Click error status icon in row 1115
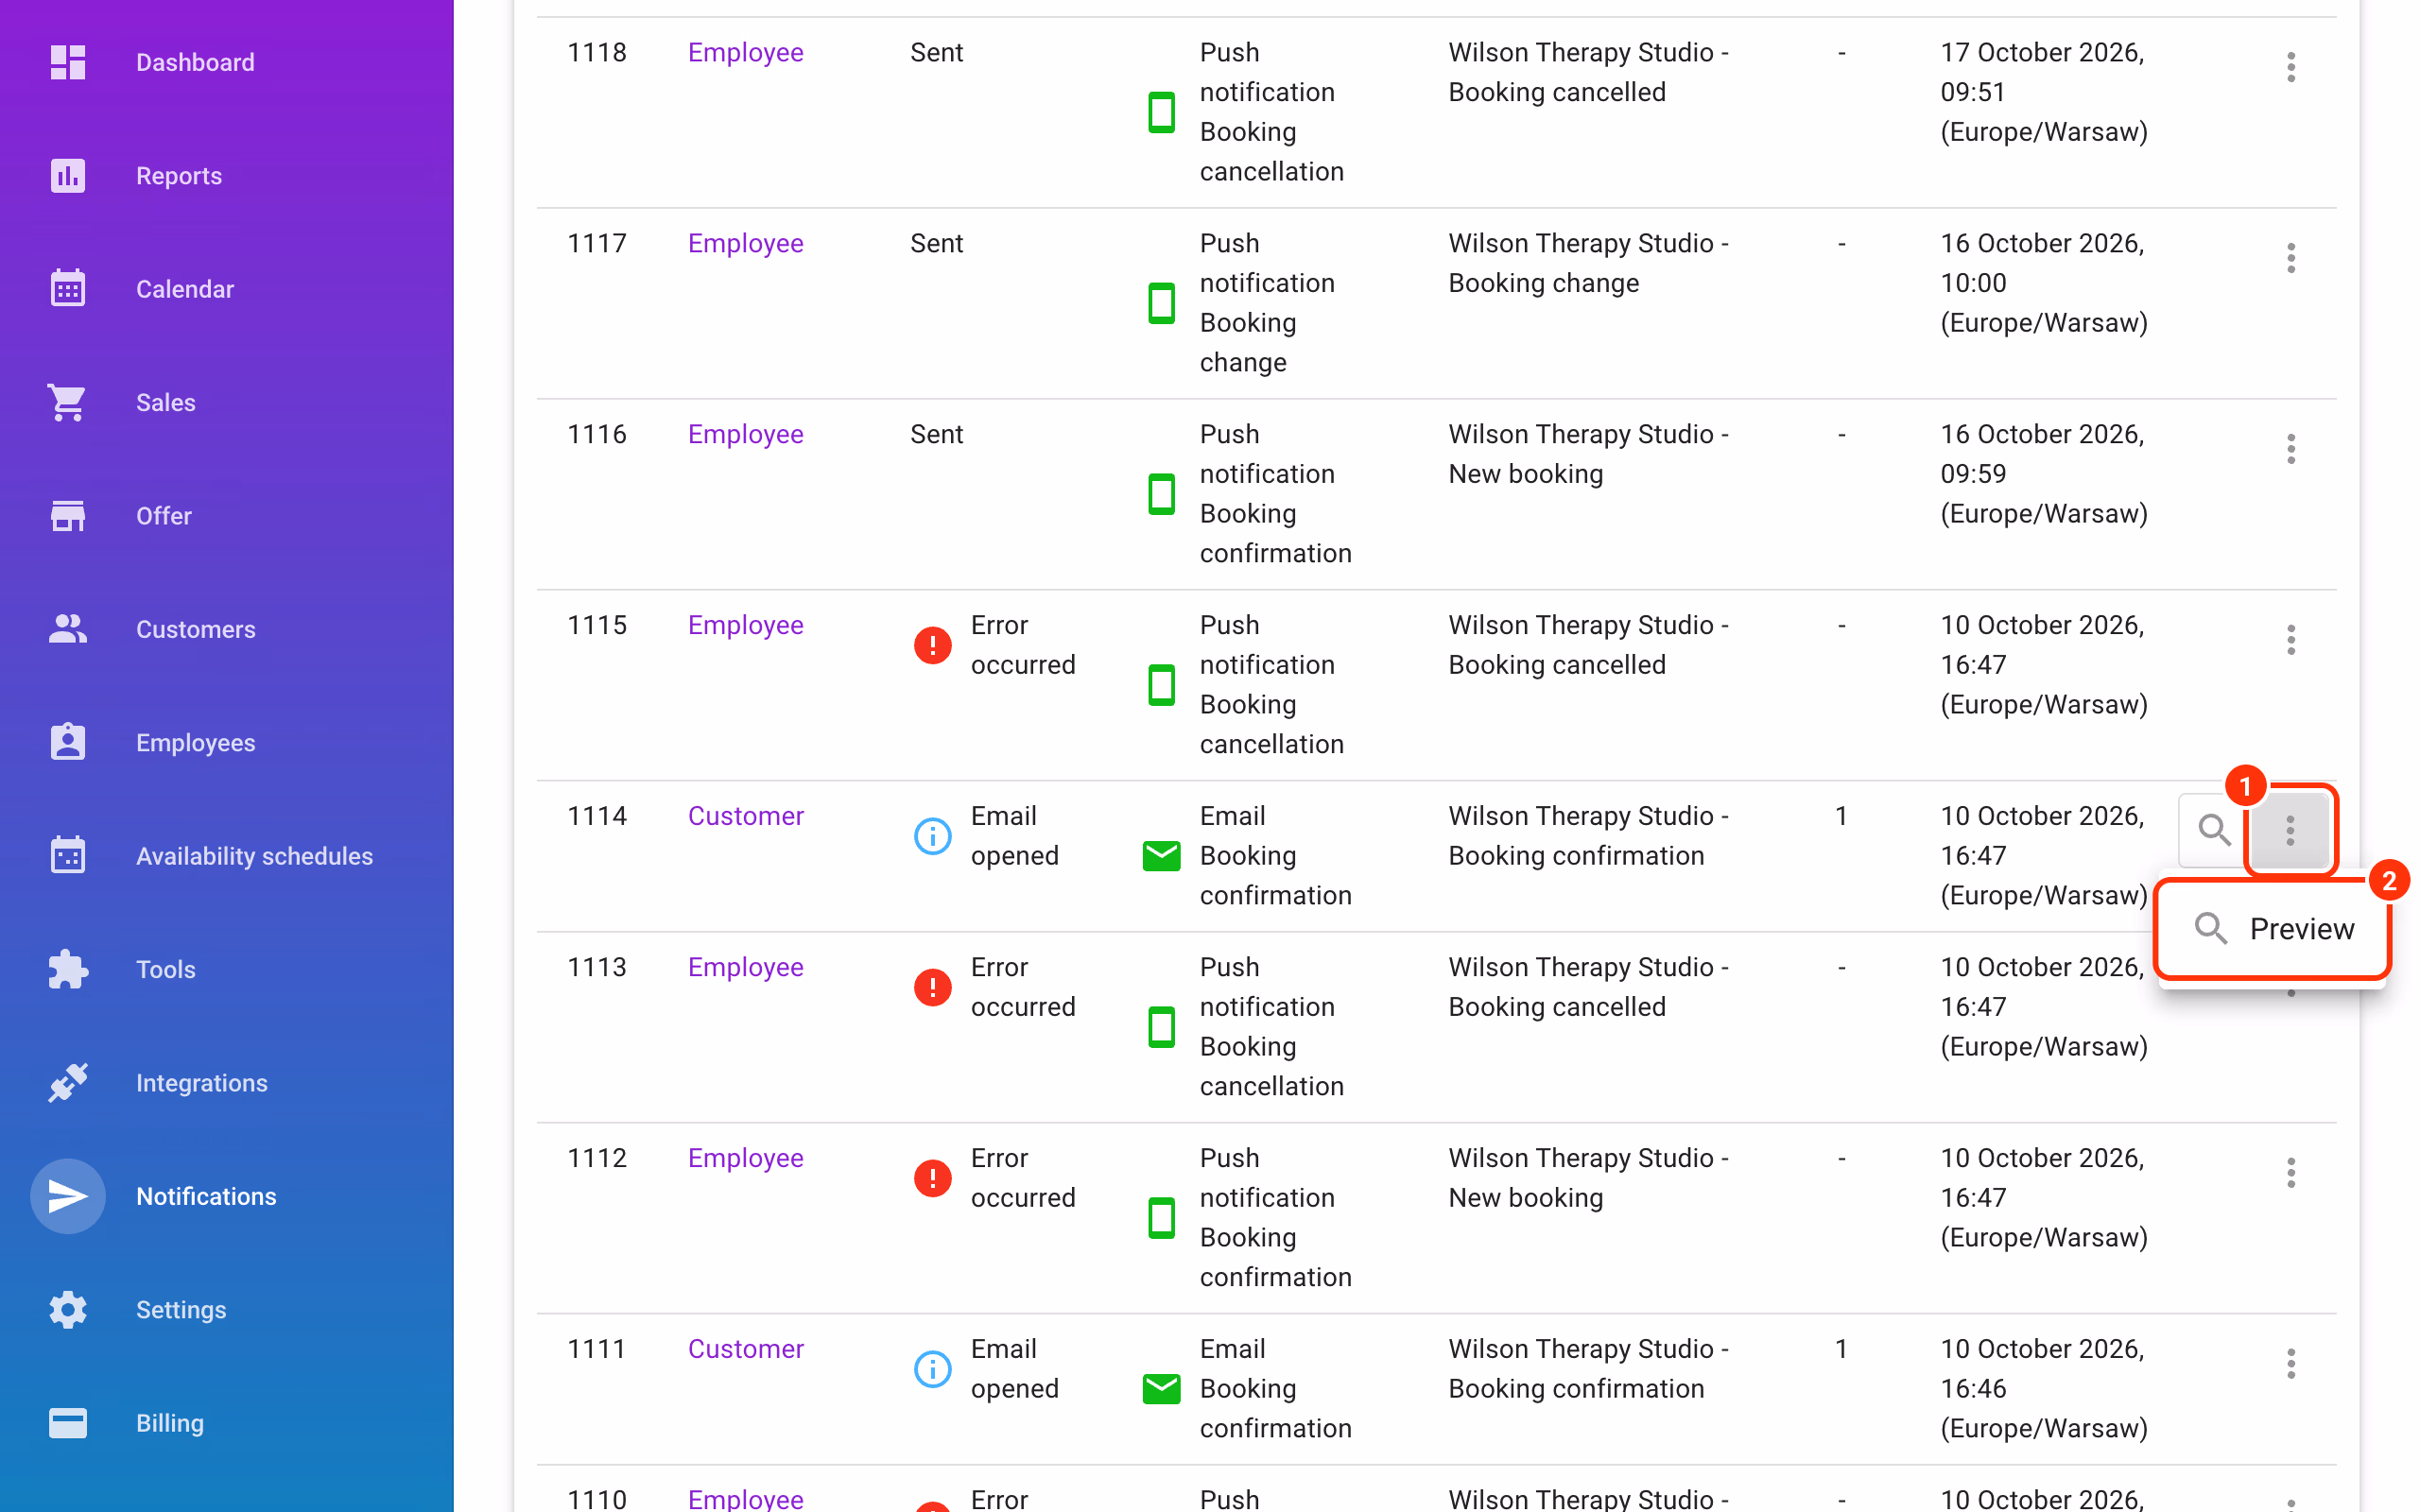This screenshot has width=2420, height=1512. [x=932, y=645]
